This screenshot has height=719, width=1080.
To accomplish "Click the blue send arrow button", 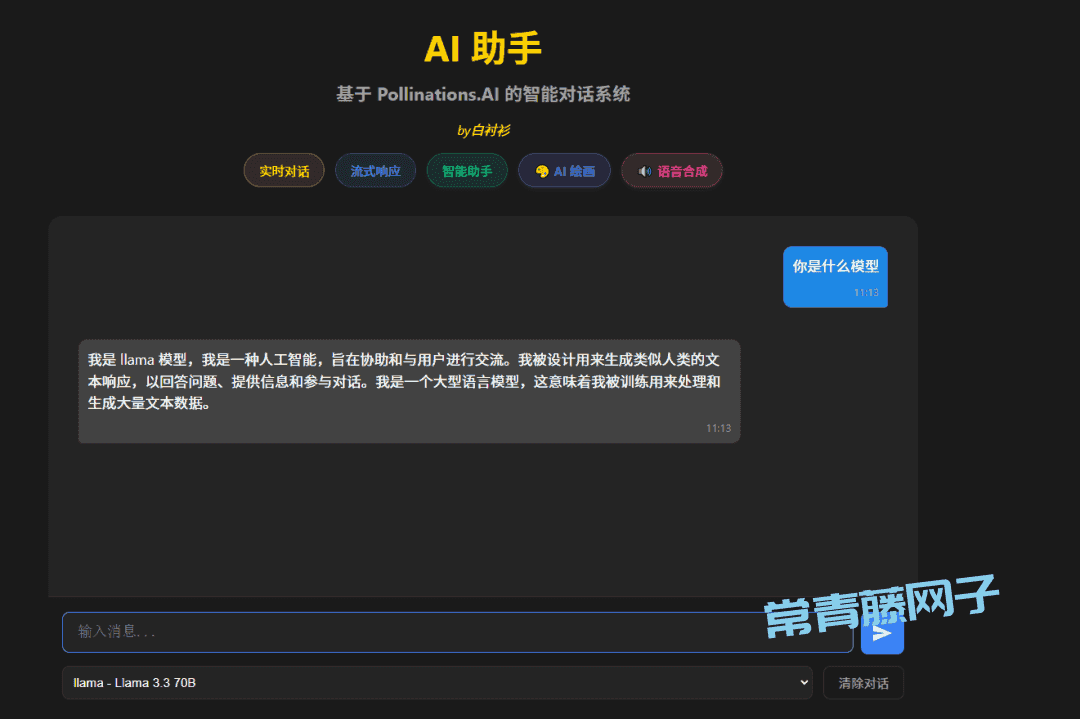I will 882,632.
